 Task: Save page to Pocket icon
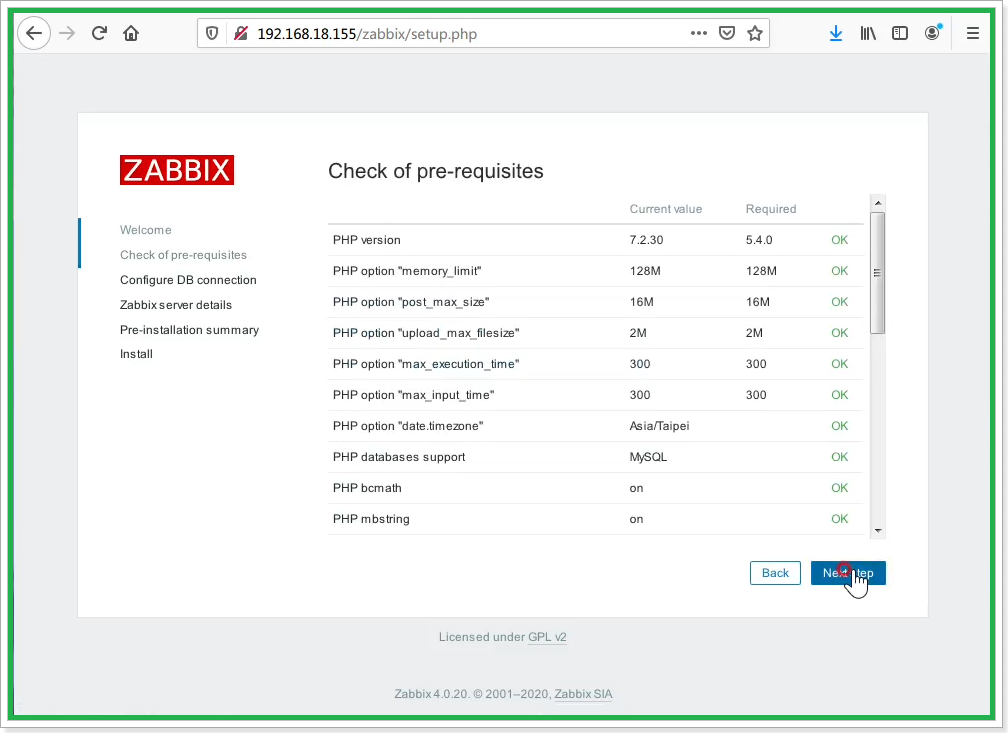pos(727,33)
